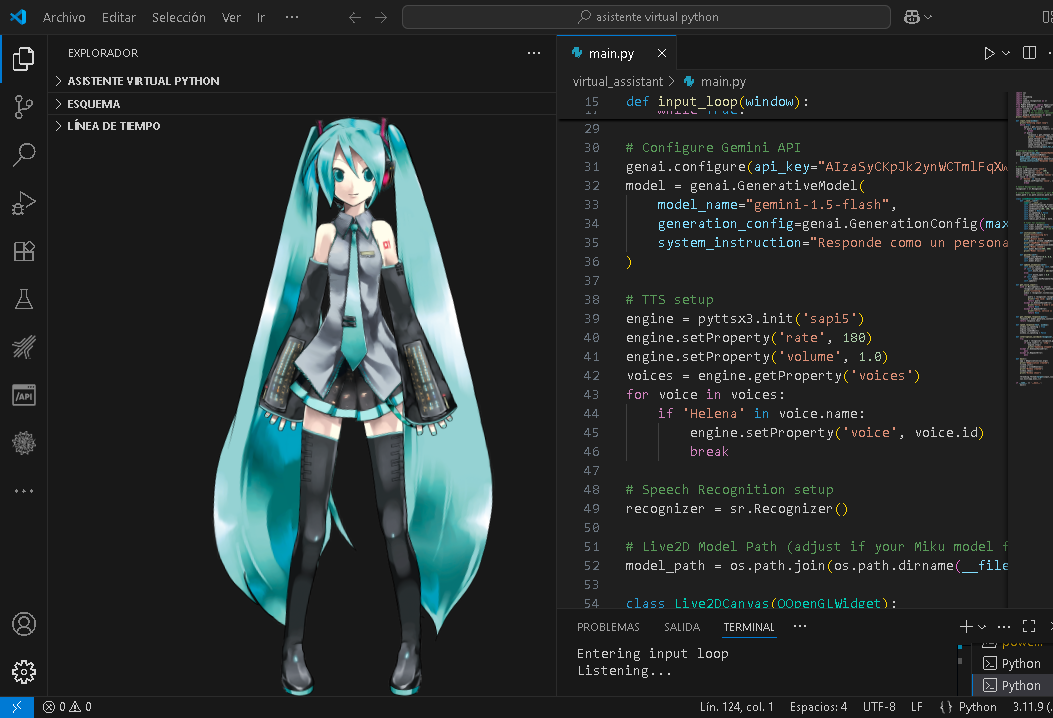Open the Ir menu

pyautogui.click(x=261, y=17)
